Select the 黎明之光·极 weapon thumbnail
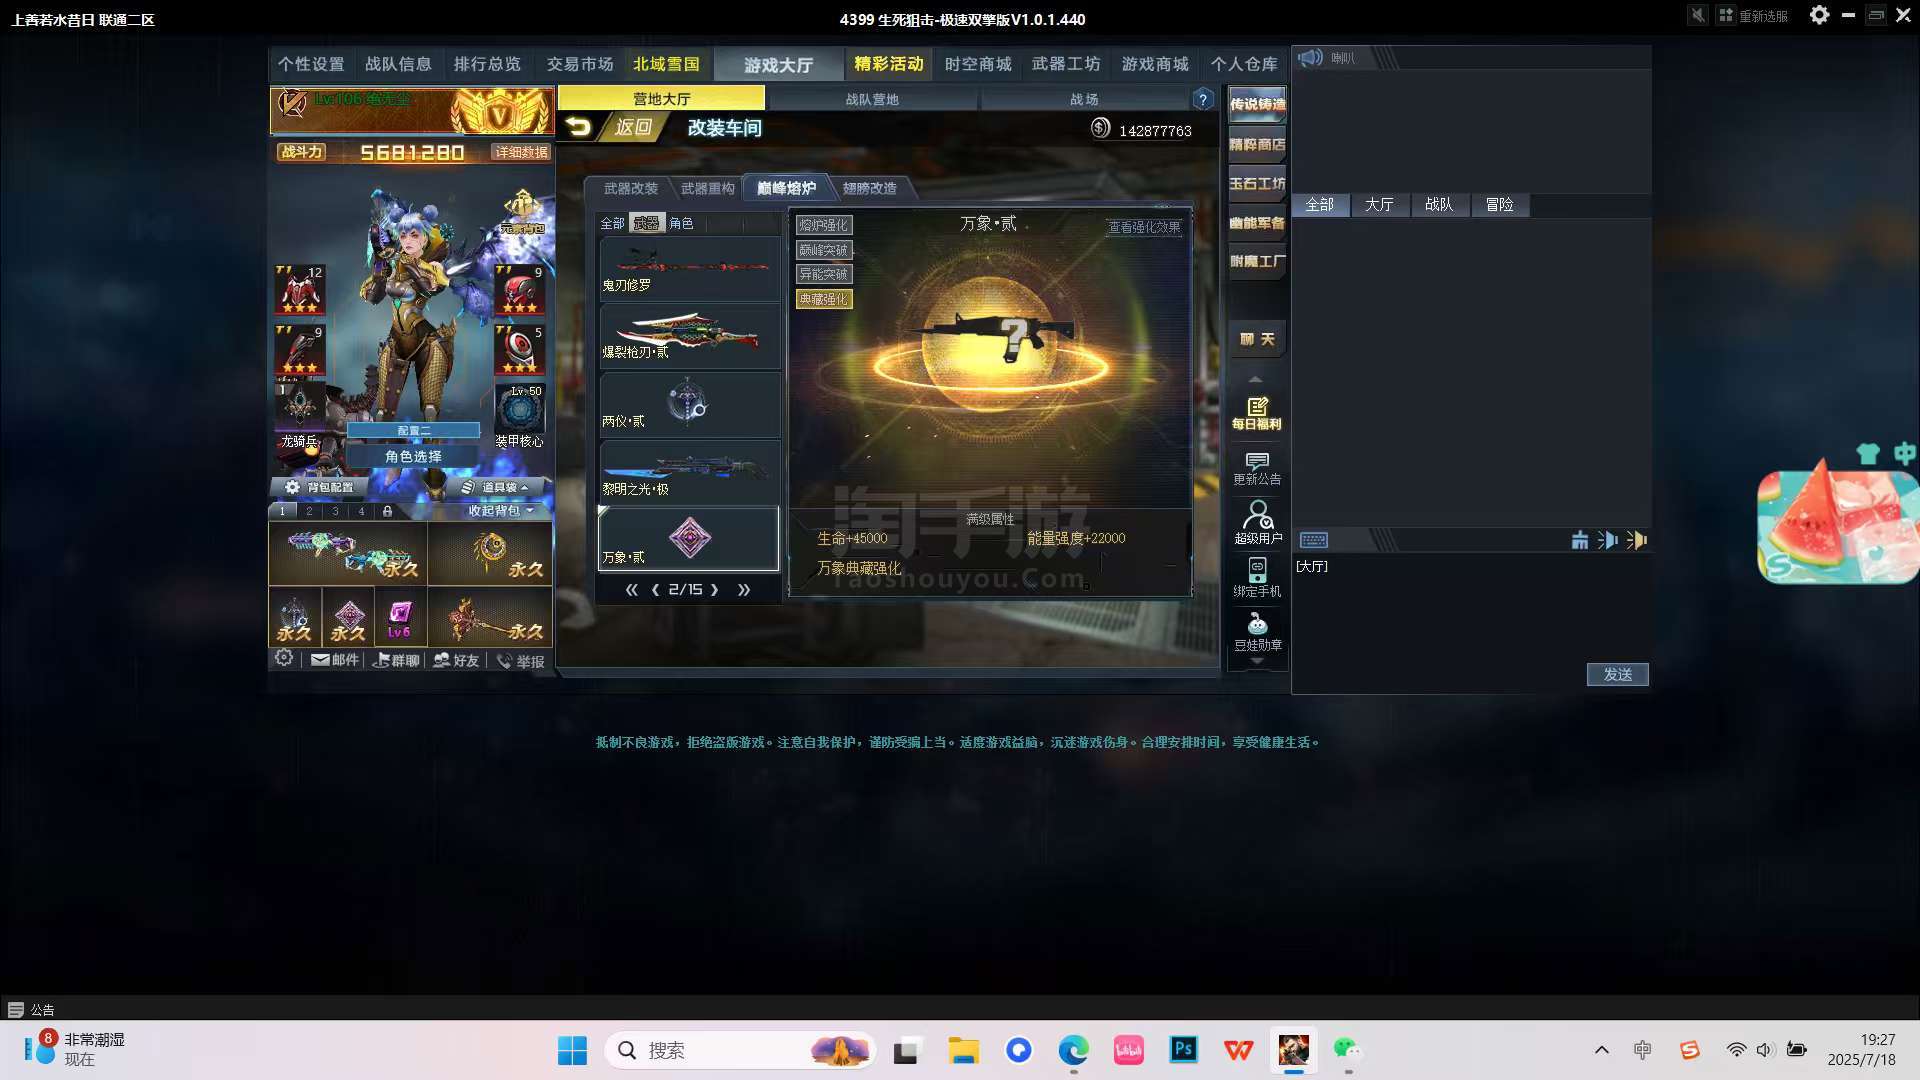The height and width of the screenshot is (1080, 1920). 689,473
